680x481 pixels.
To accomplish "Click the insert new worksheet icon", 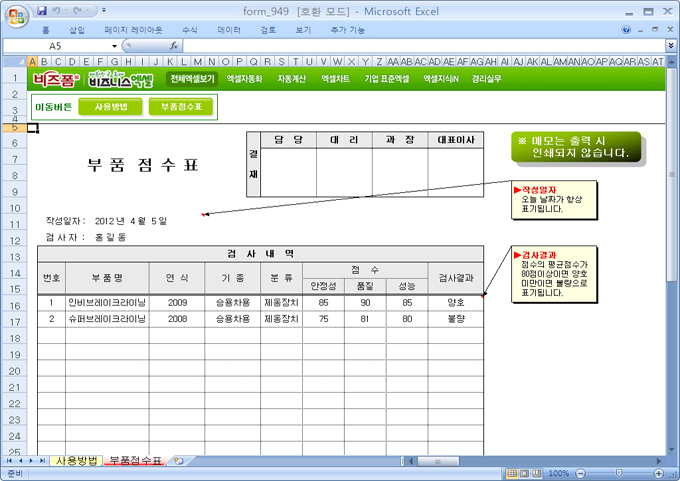I will (x=178, y=461).
